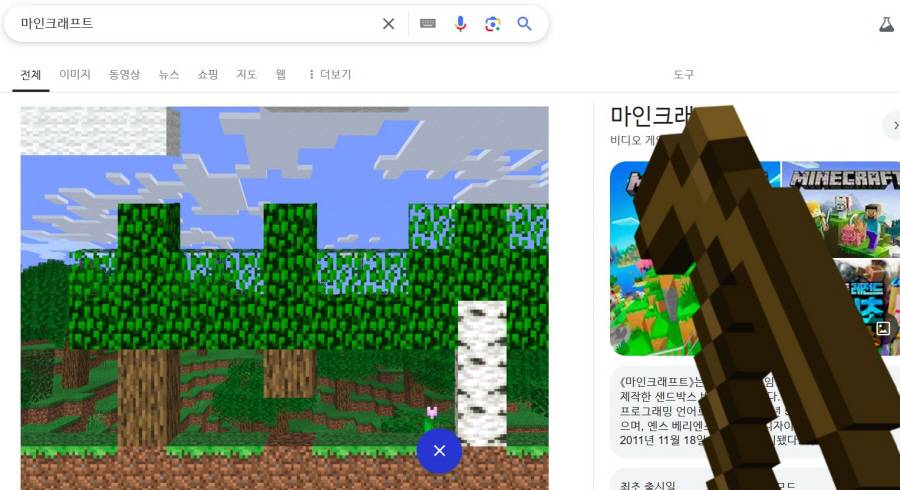Open the 쇼핑 tab
The image size is (900, 490).
[208, 75]
